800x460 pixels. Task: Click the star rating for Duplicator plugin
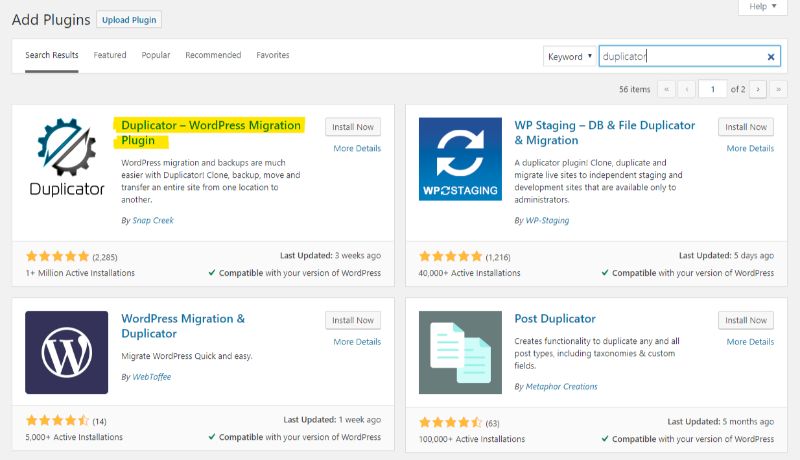pyautogui.click(x=58, y=256)
